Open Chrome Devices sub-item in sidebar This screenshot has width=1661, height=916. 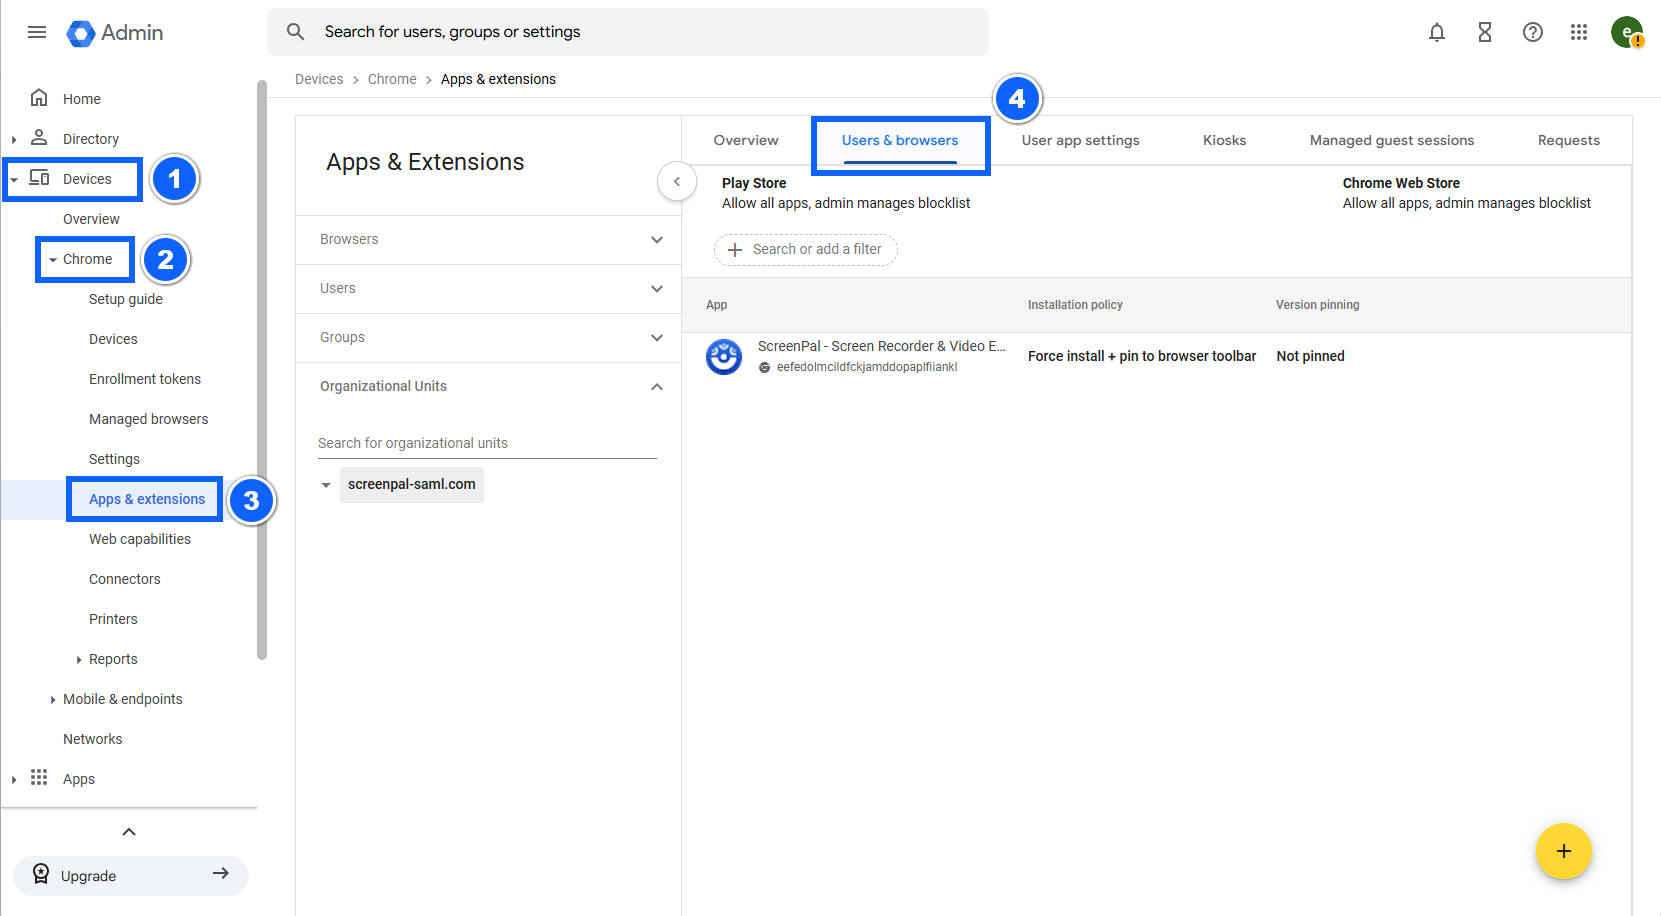tap(113, 339)
